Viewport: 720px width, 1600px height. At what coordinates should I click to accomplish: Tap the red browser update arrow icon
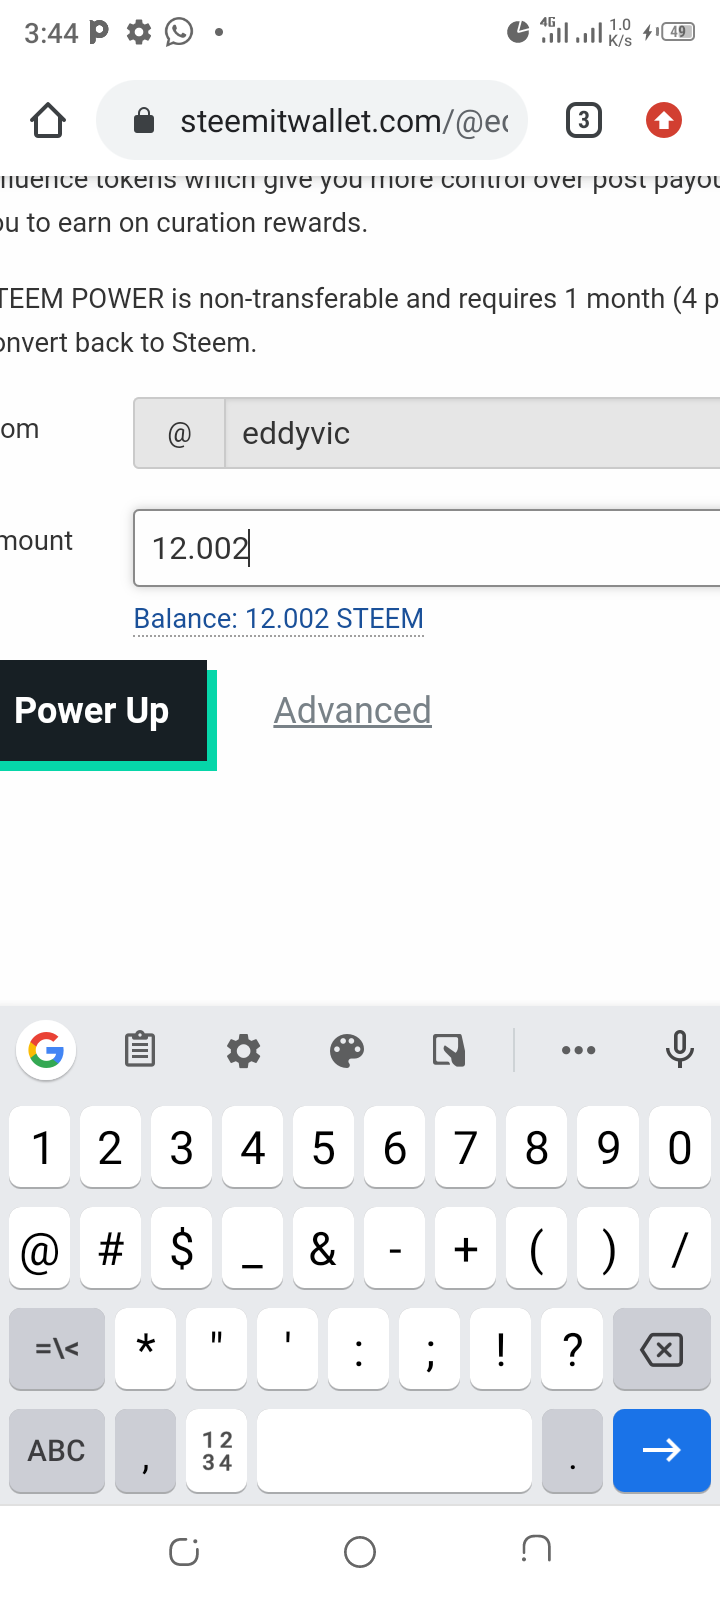(664, 121)
